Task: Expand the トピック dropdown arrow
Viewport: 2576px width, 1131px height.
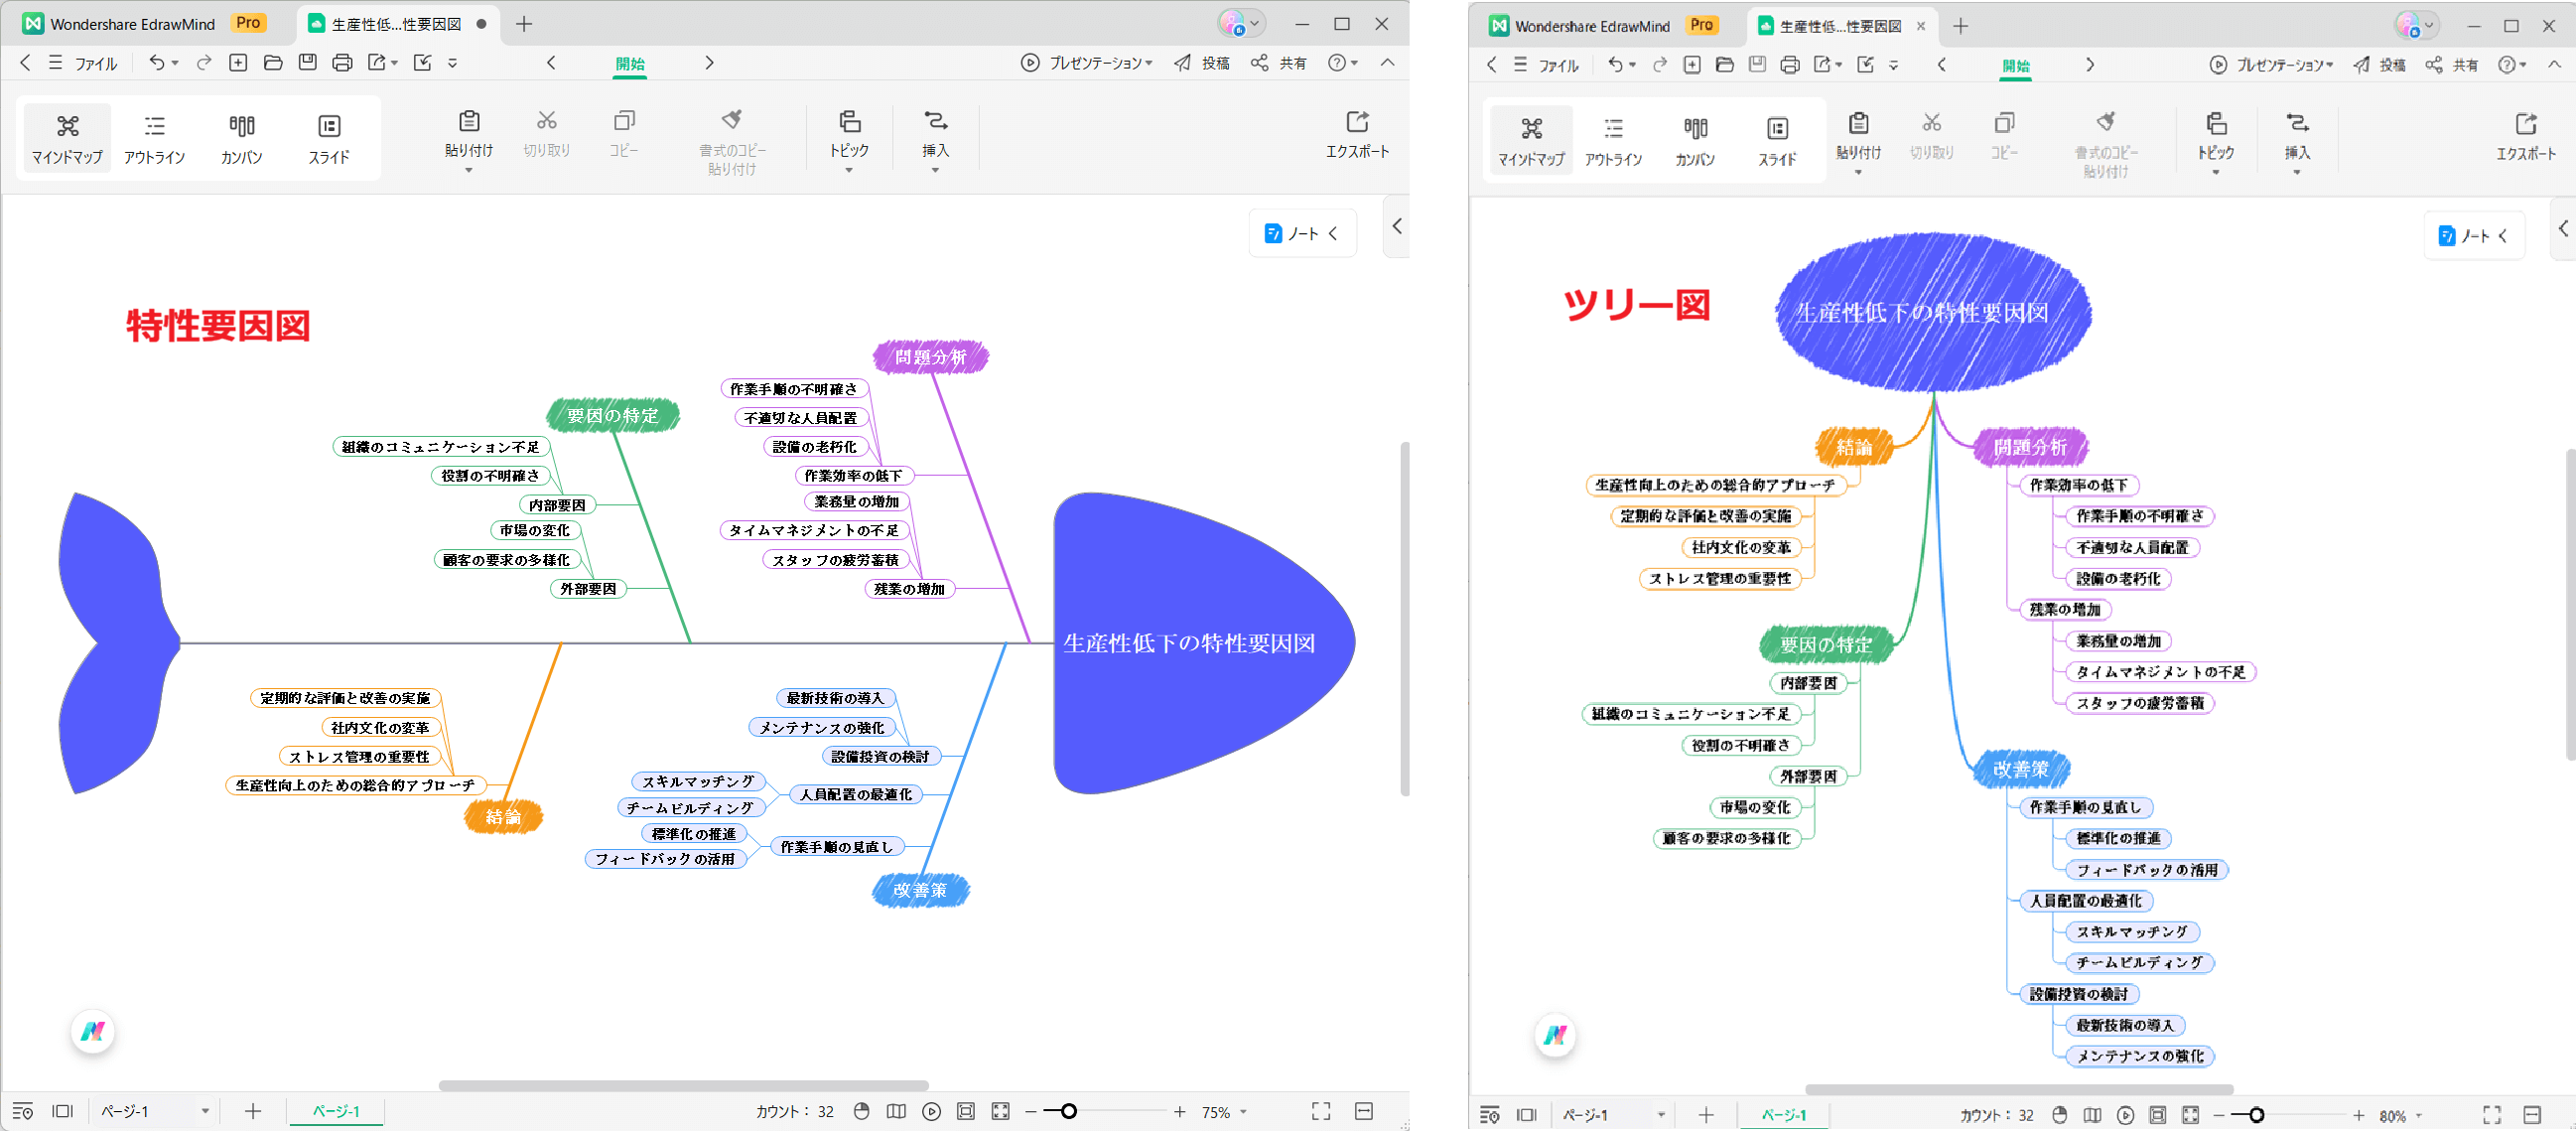Action: (x=848, y=170)
